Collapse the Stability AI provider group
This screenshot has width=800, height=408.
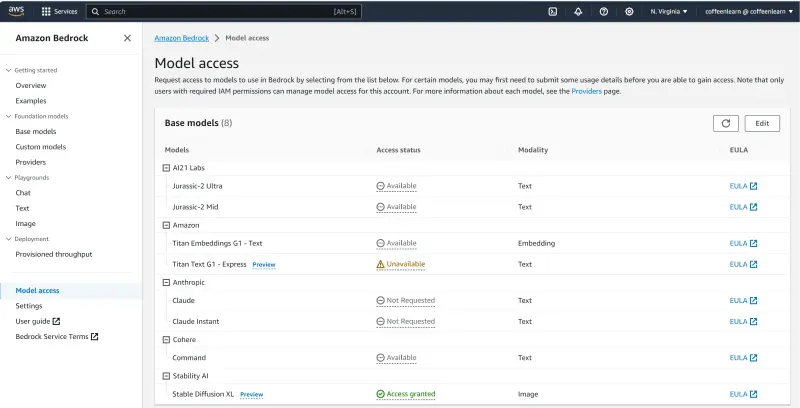point(166,375)
